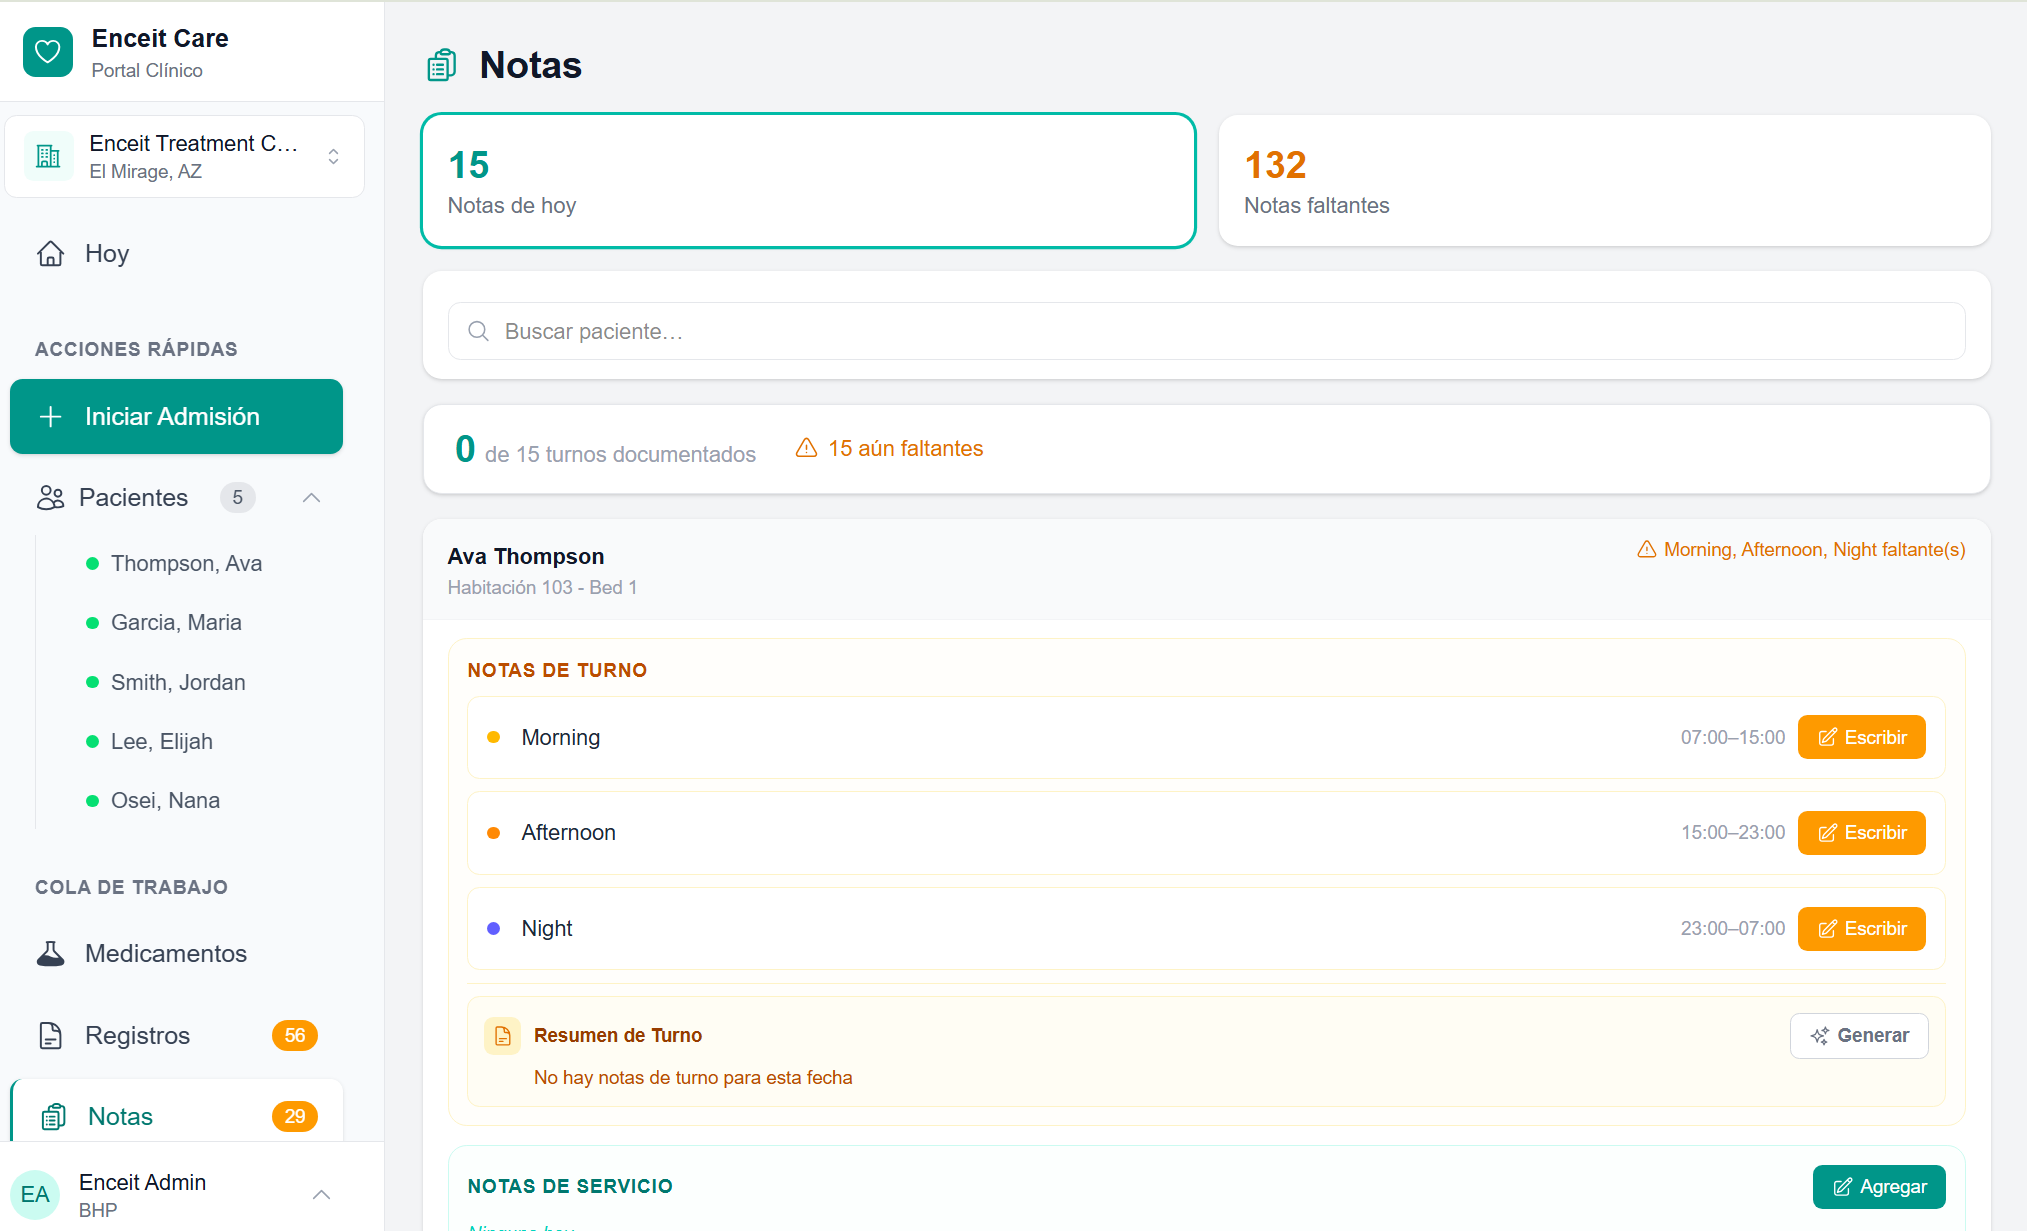Click the Notas page title clipboard icon
The image size is (2027, 1231).
[x=442, y=66]
